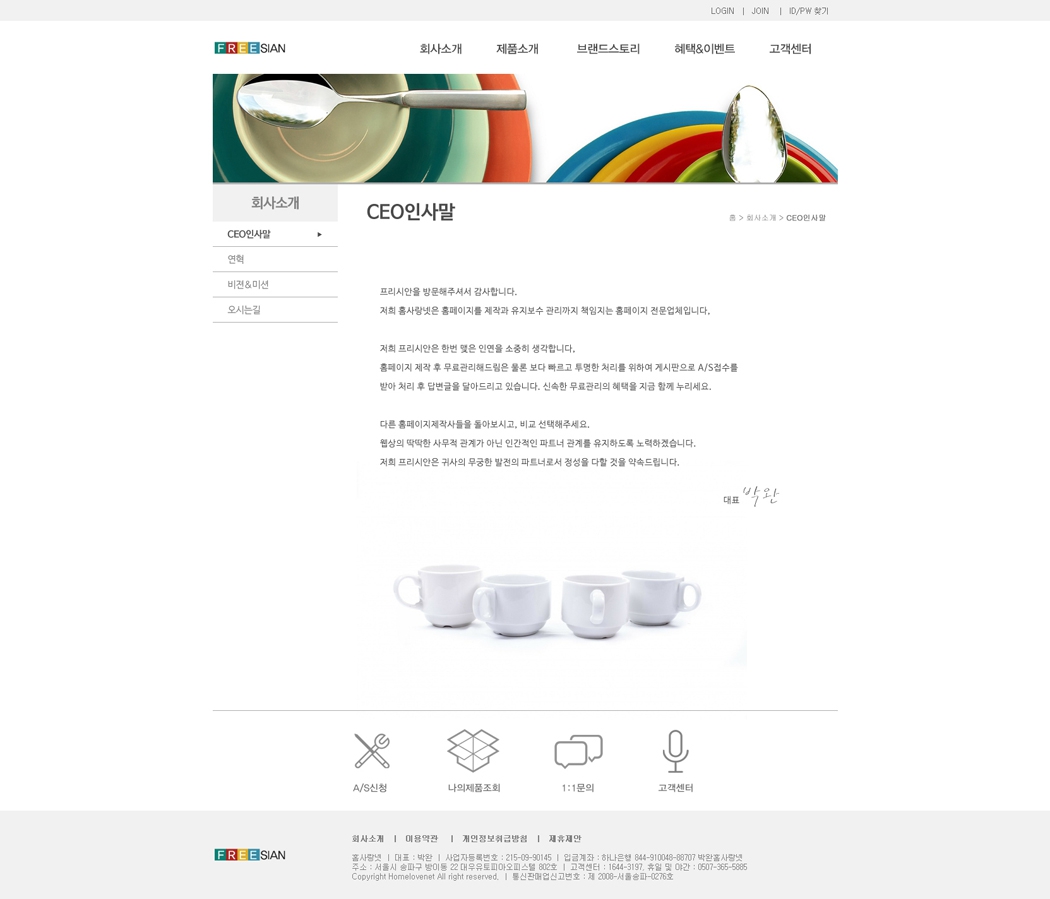Open the A/S신청 wrench icon
The height and width of the screenshot is (899, 1050).
372,750
